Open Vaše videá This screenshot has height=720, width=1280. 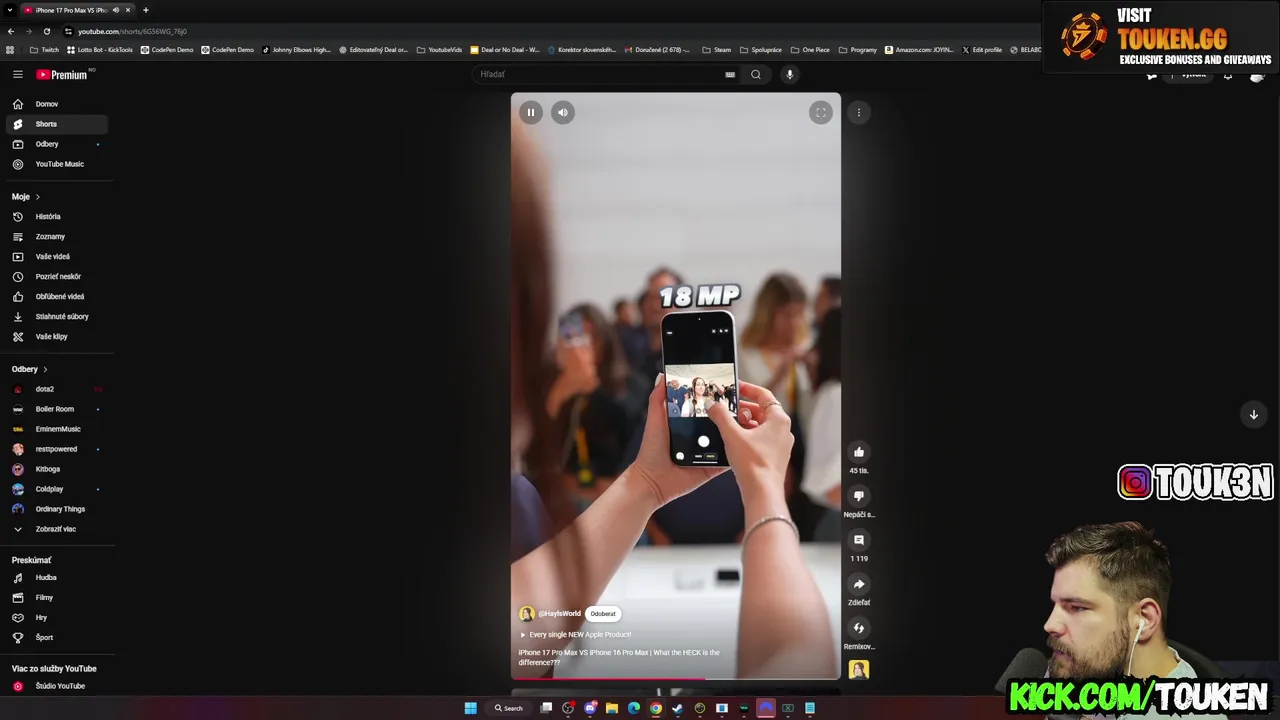(56, 257)
